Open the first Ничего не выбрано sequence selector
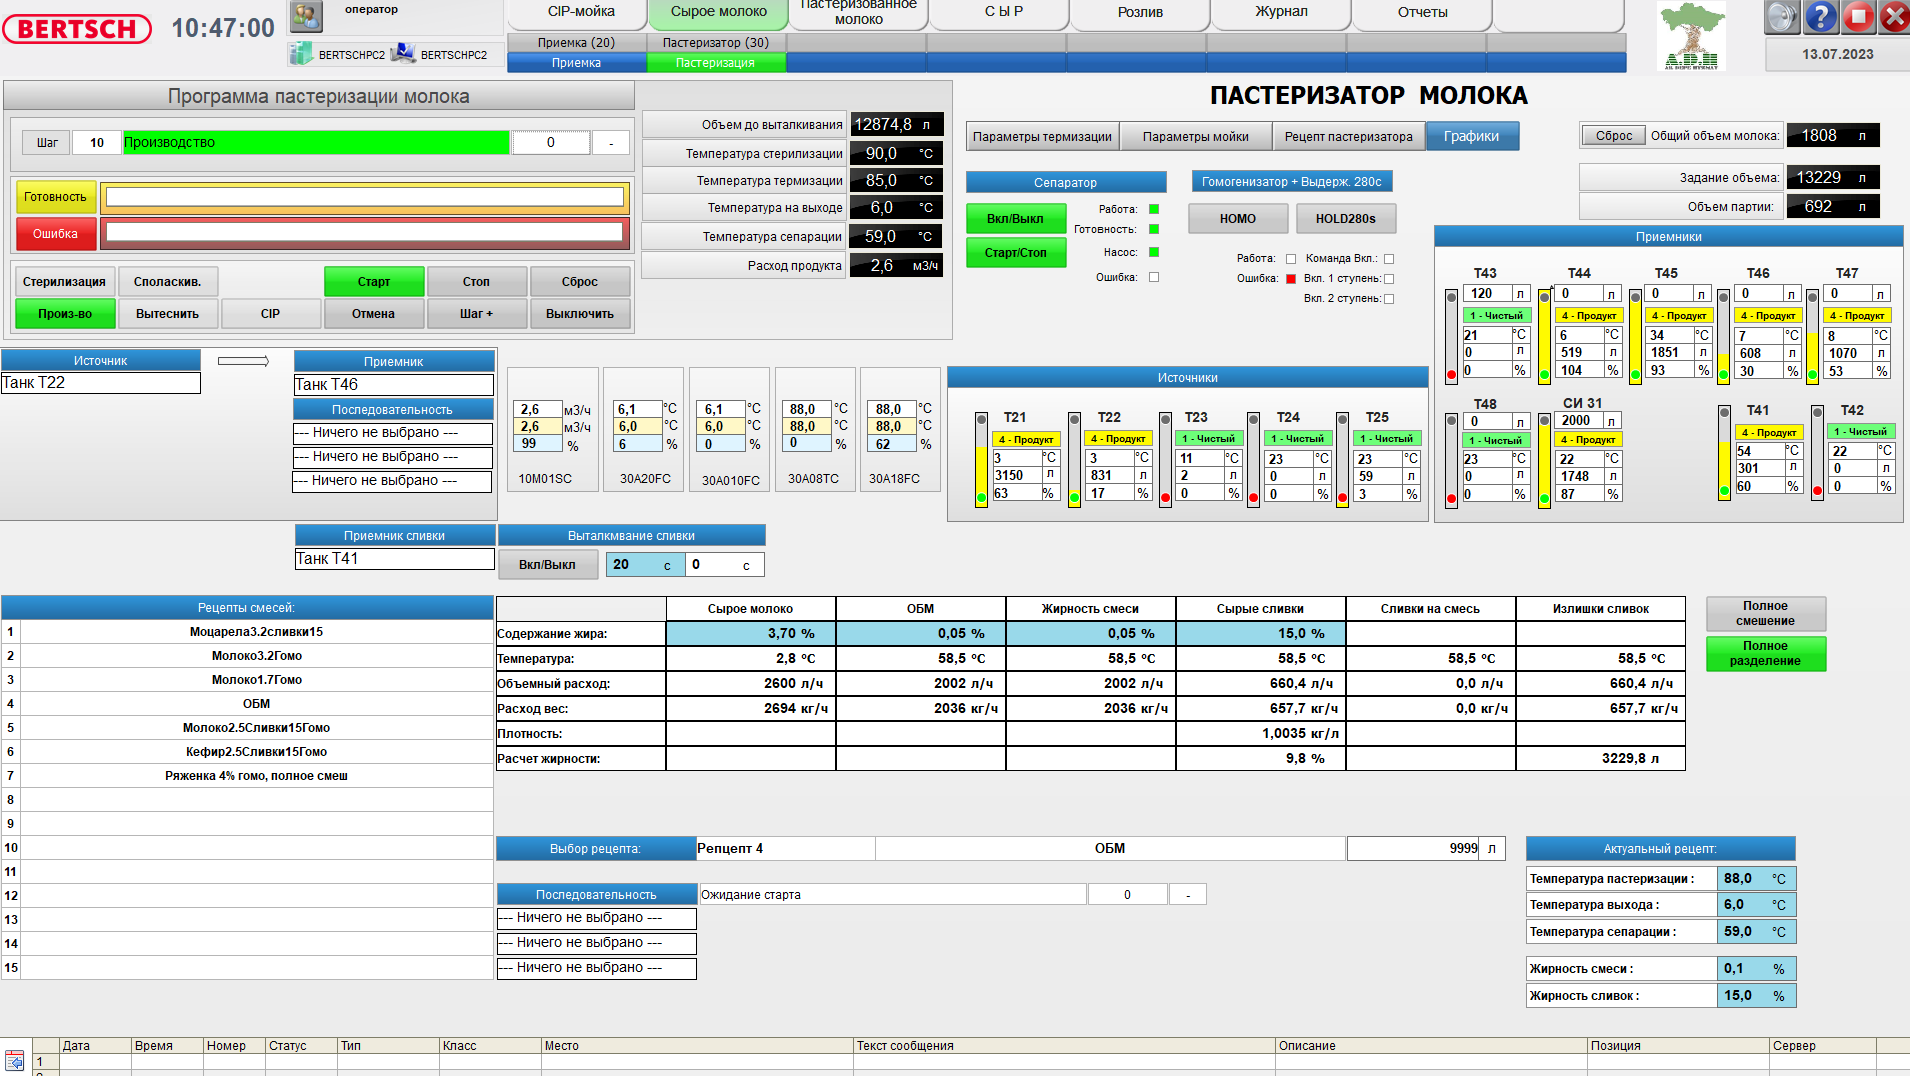1910x1076 pixels. (391, 433)
